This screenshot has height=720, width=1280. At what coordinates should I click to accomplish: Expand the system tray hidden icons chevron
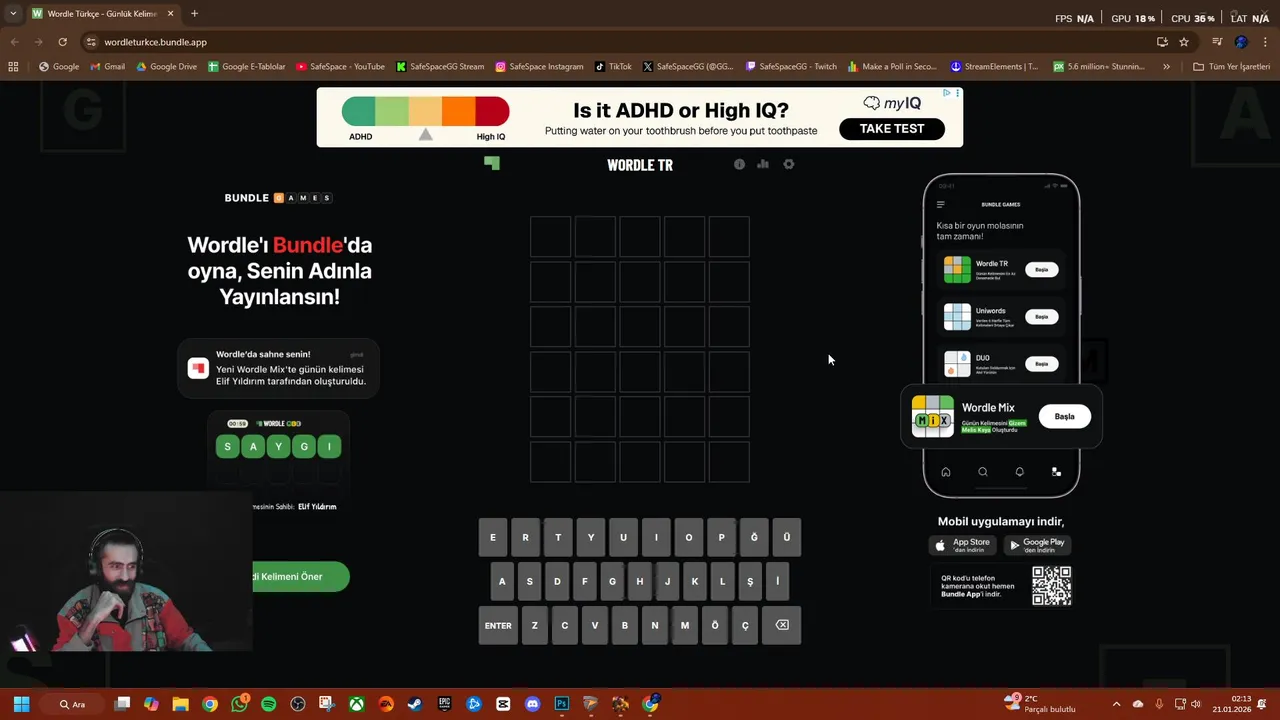pyautogui.click(x=1116, y=704)
